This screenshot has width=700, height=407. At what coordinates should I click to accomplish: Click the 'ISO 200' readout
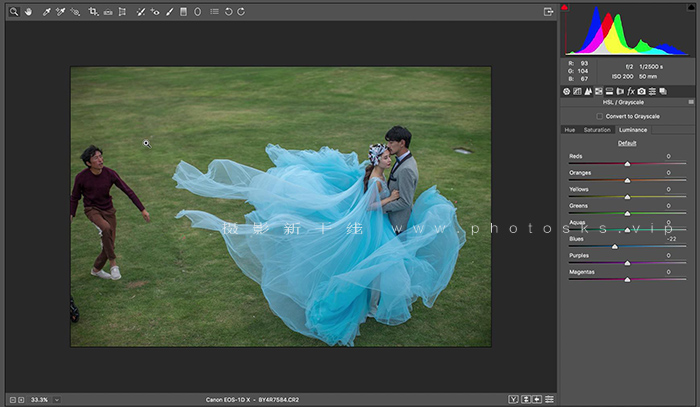pyautogui.click(x=622, y=77)
